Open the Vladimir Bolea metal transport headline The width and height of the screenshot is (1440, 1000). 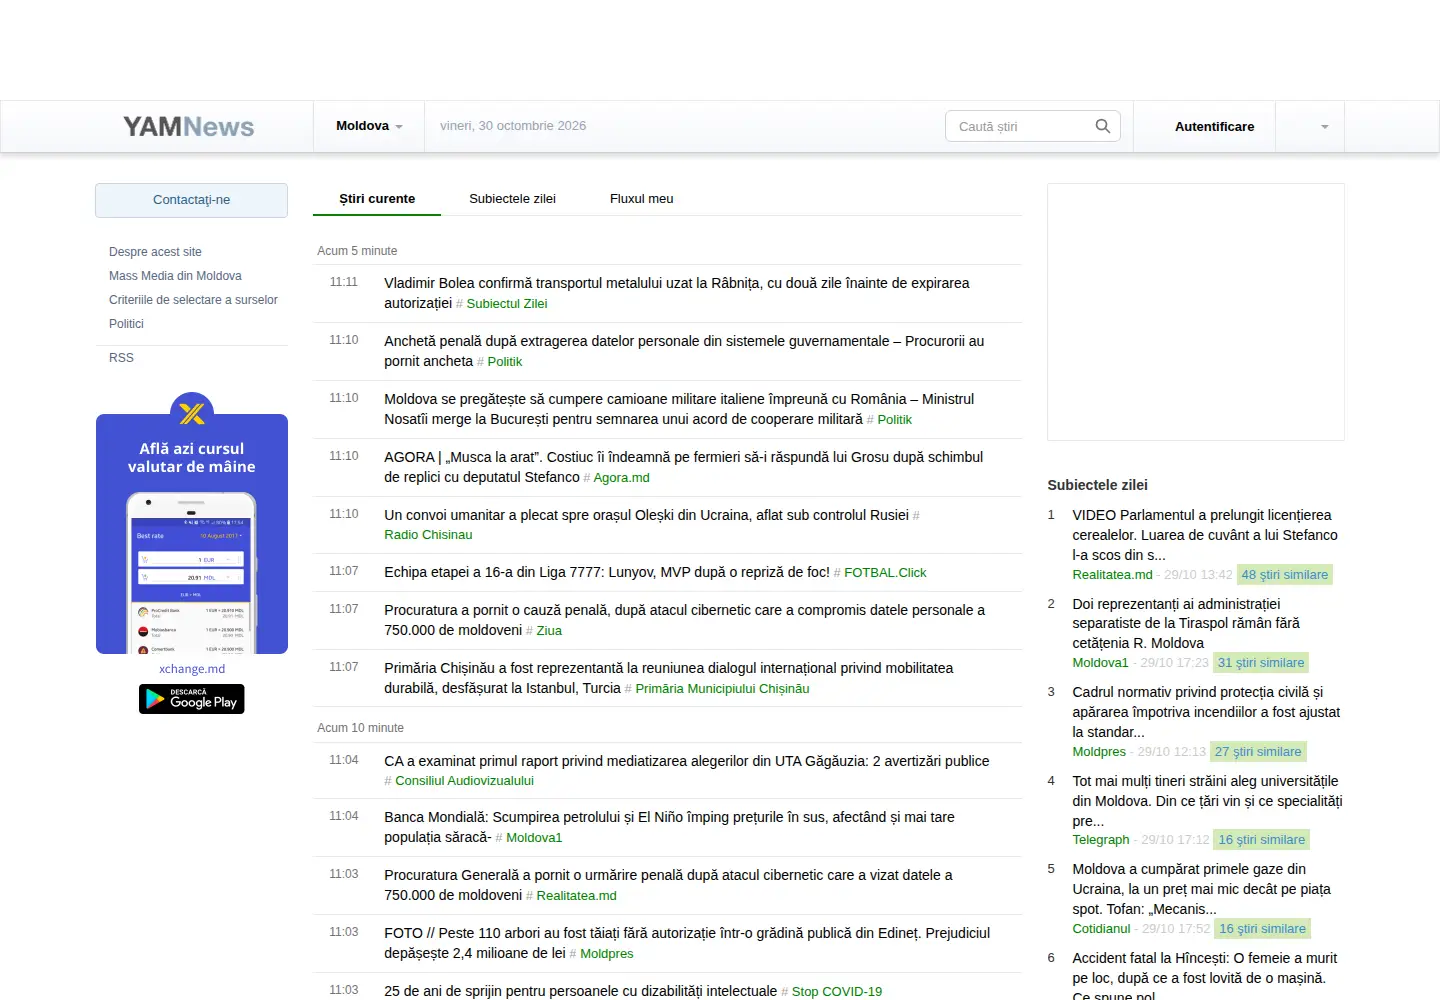(x=677, y=293)
